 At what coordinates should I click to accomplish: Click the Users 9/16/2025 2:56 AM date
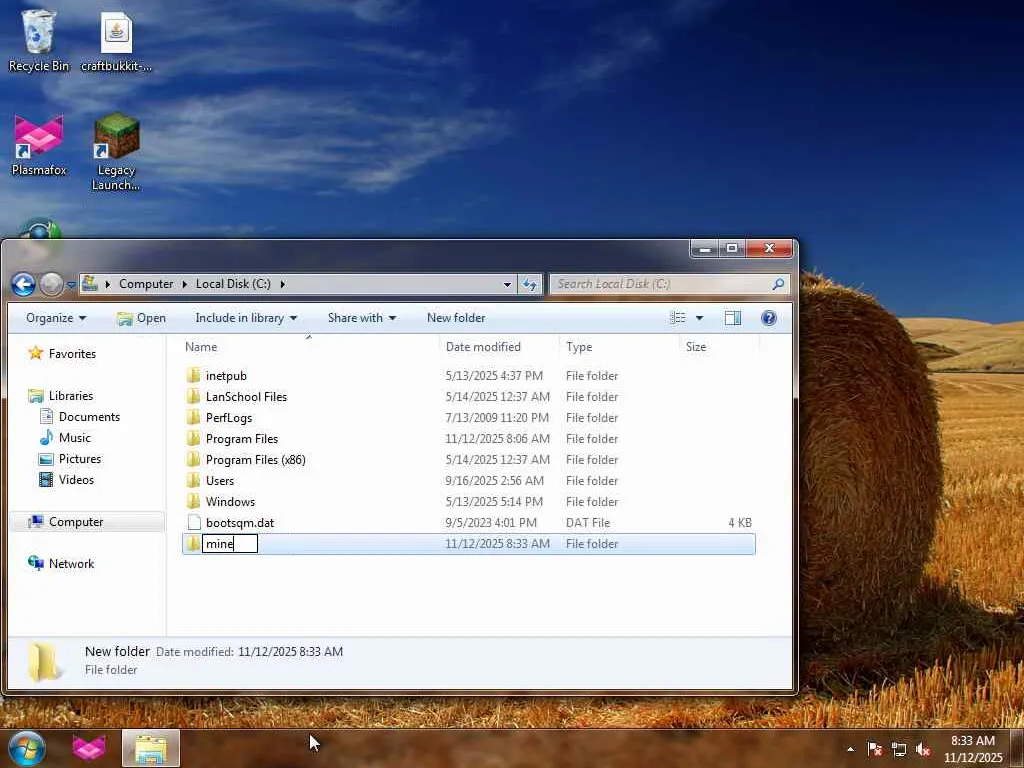click(494, 481)
